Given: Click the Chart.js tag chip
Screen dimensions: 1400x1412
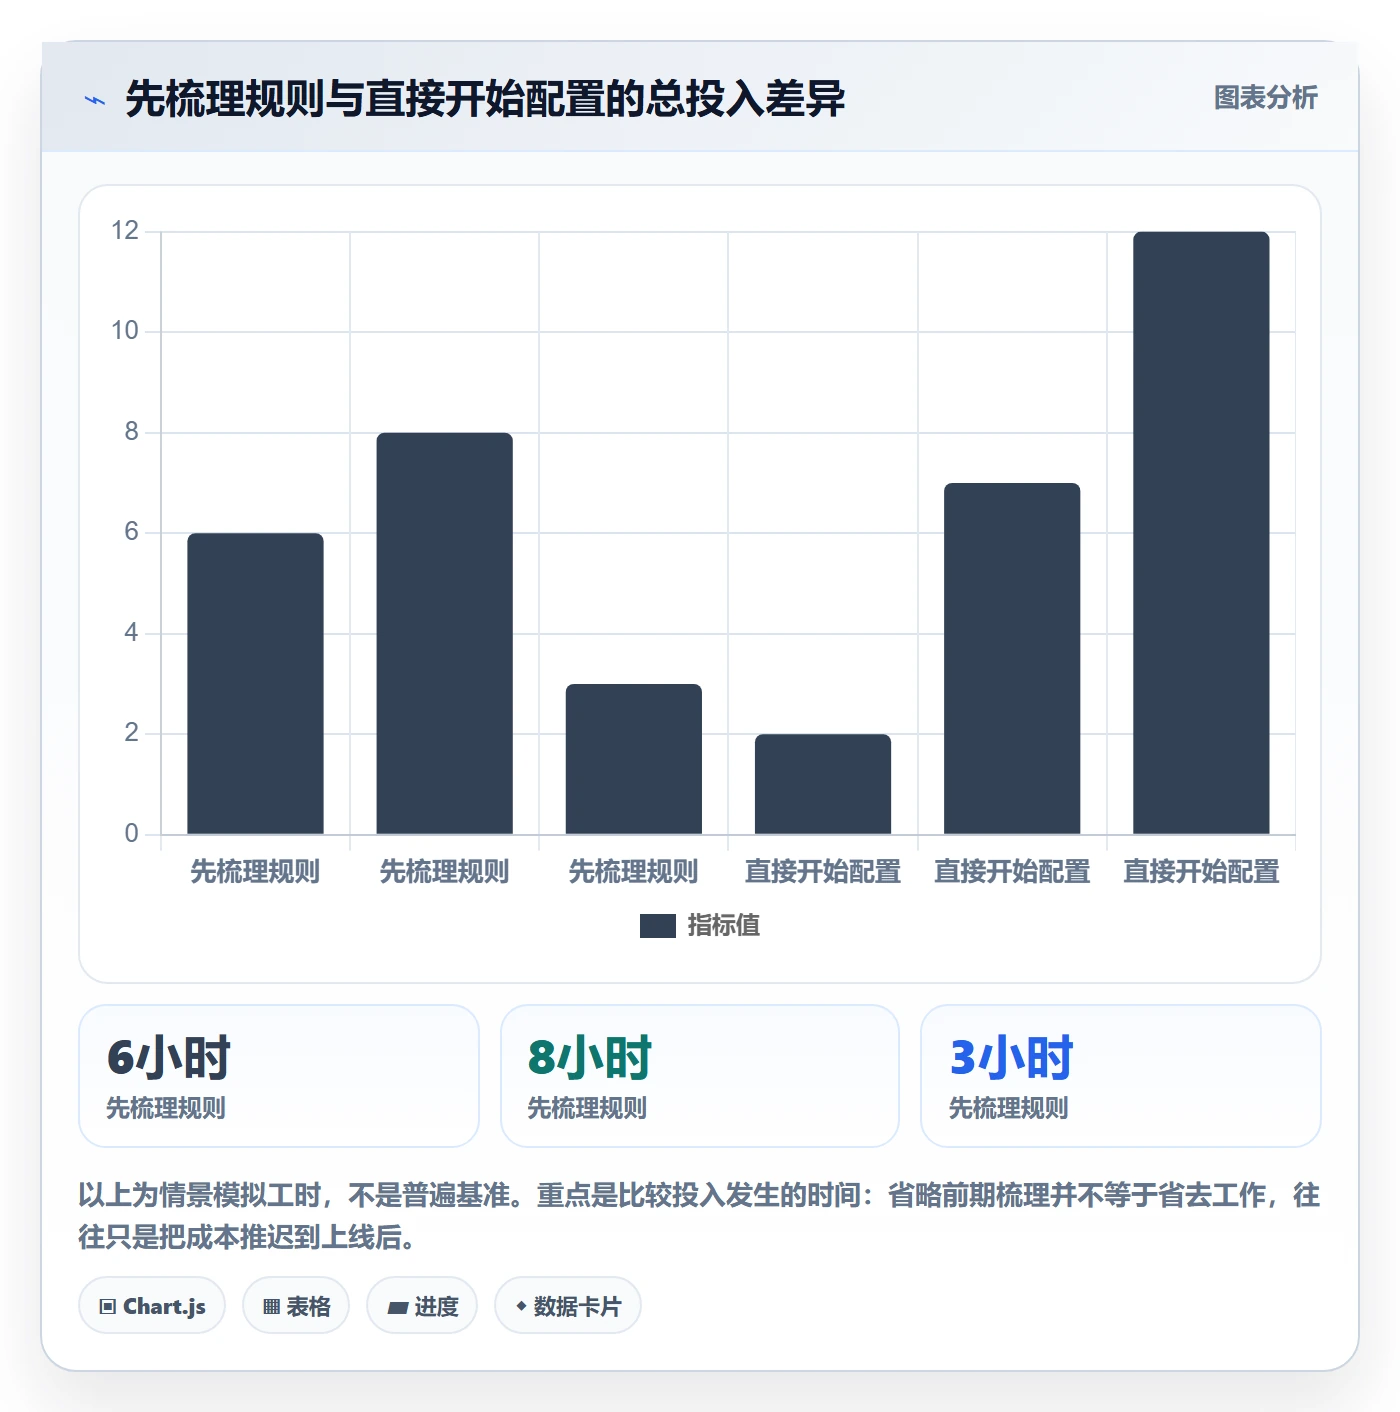Looking at the screenshot, I should click(152, 1306).
